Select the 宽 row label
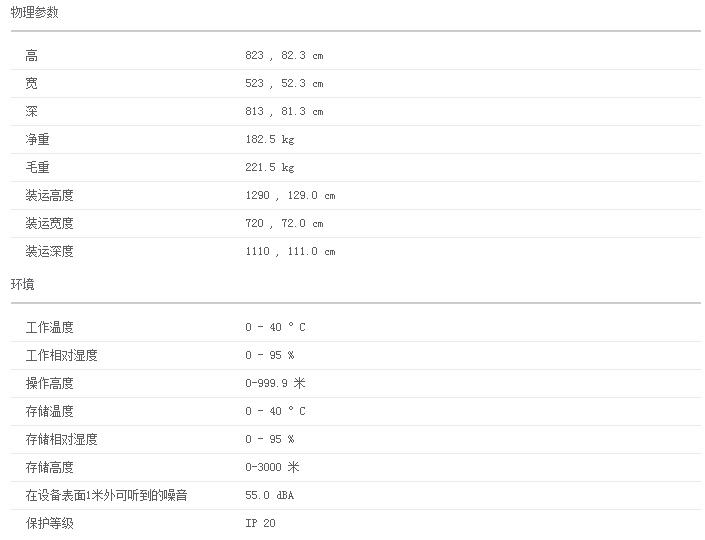Image resolution: width=705 pixels, height=540 pixels. point(32,84)
